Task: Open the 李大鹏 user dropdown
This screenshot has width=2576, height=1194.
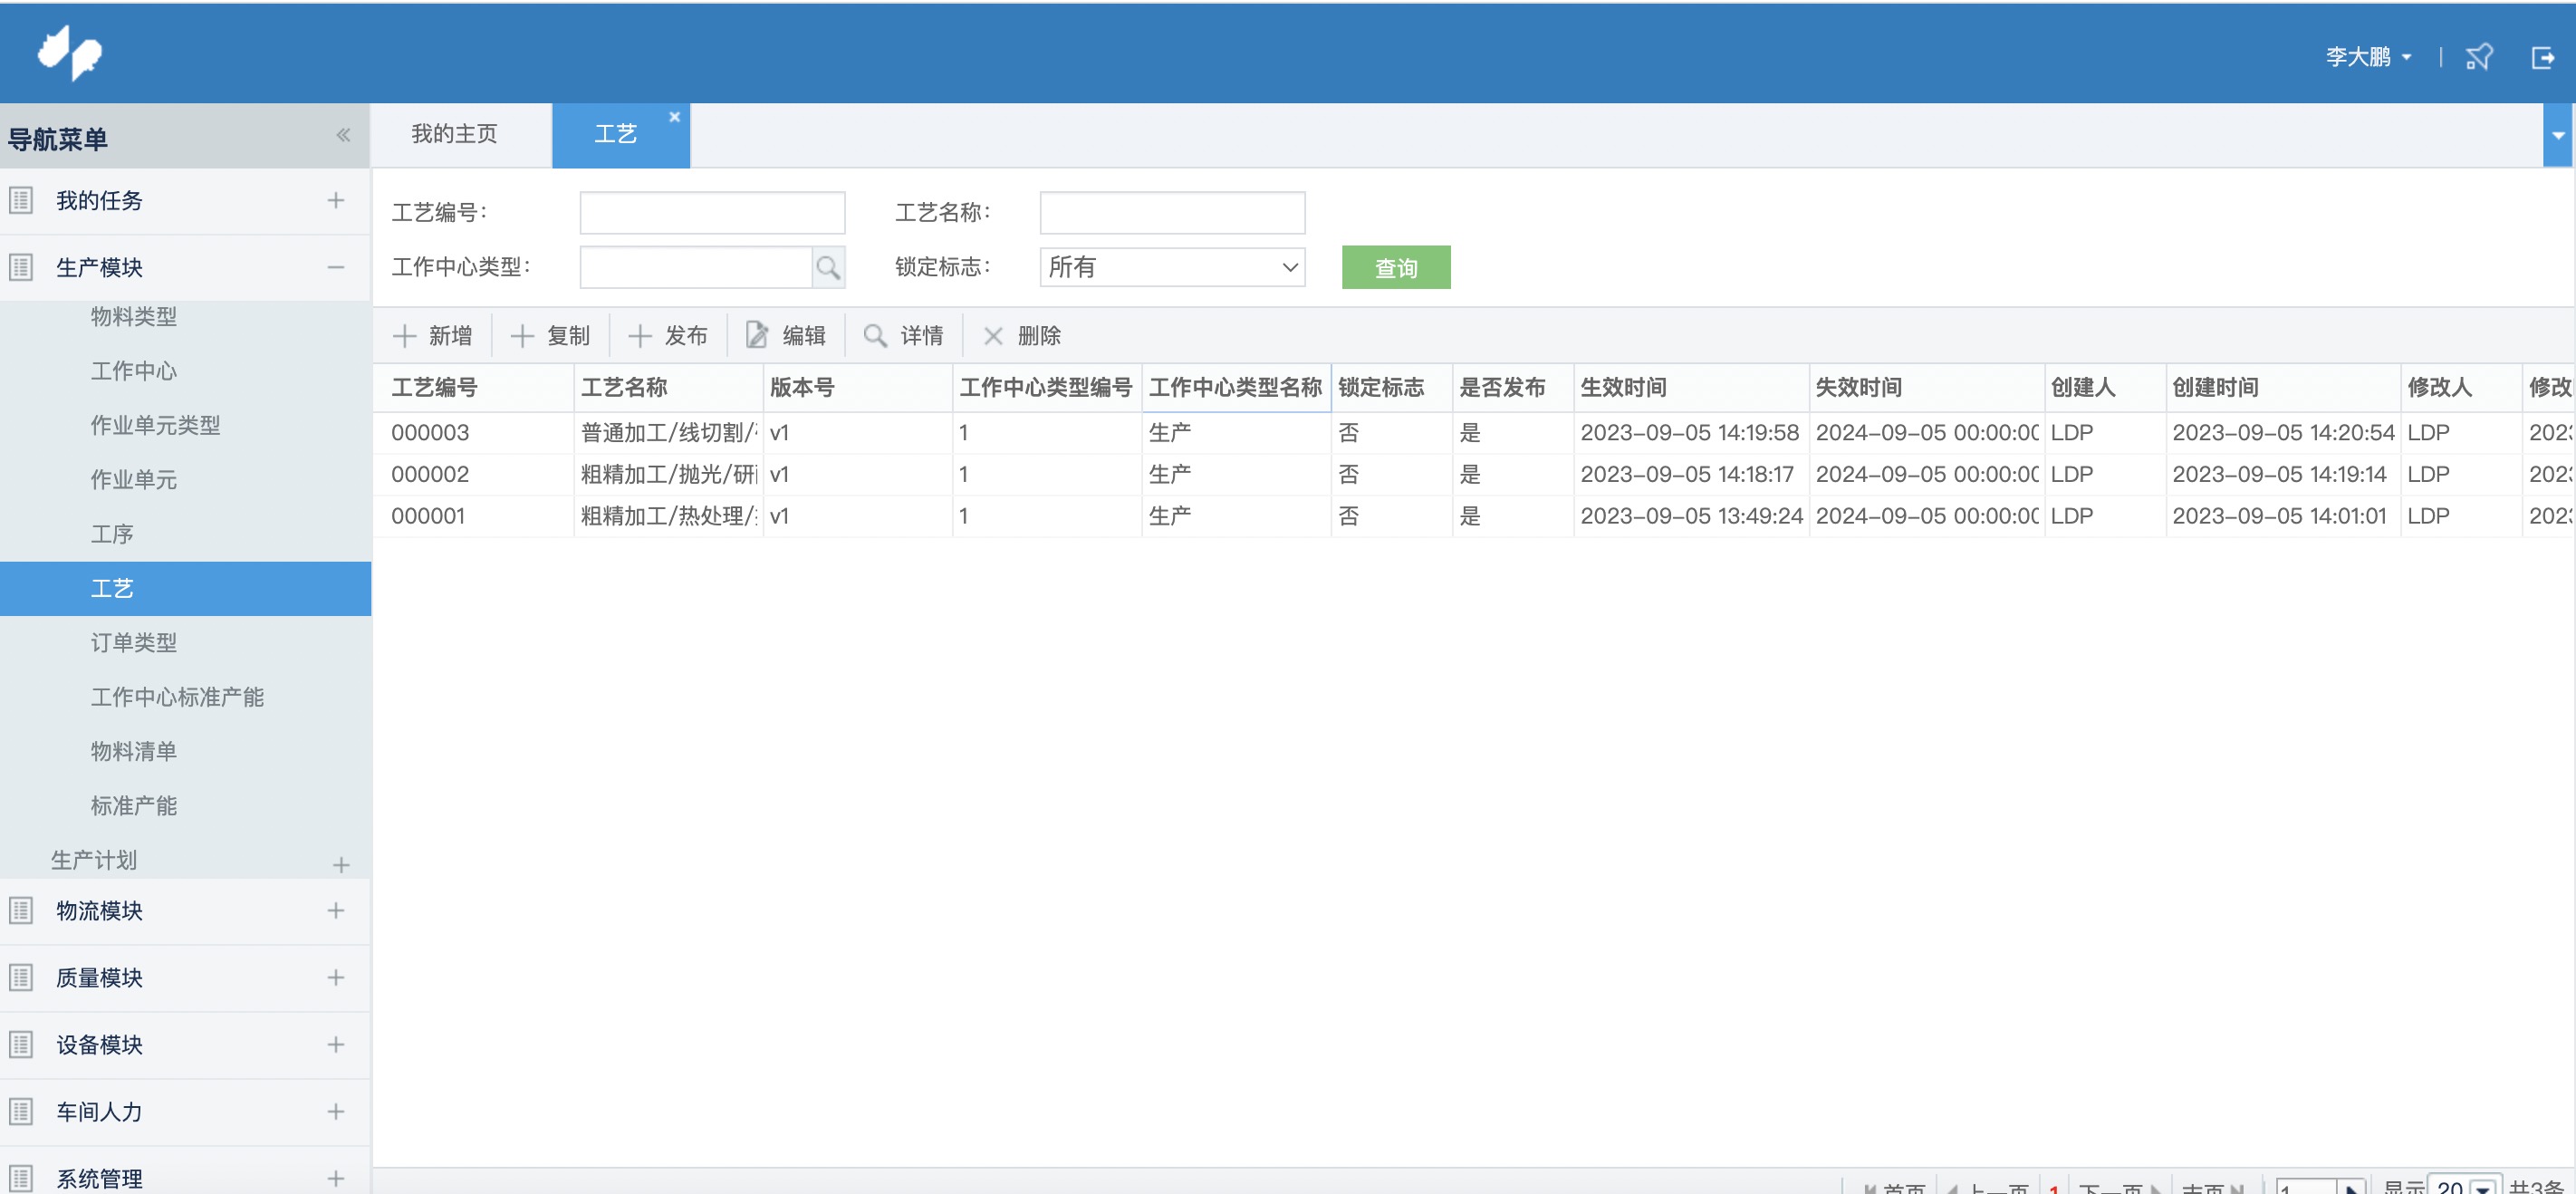Action: point(2368,57)
